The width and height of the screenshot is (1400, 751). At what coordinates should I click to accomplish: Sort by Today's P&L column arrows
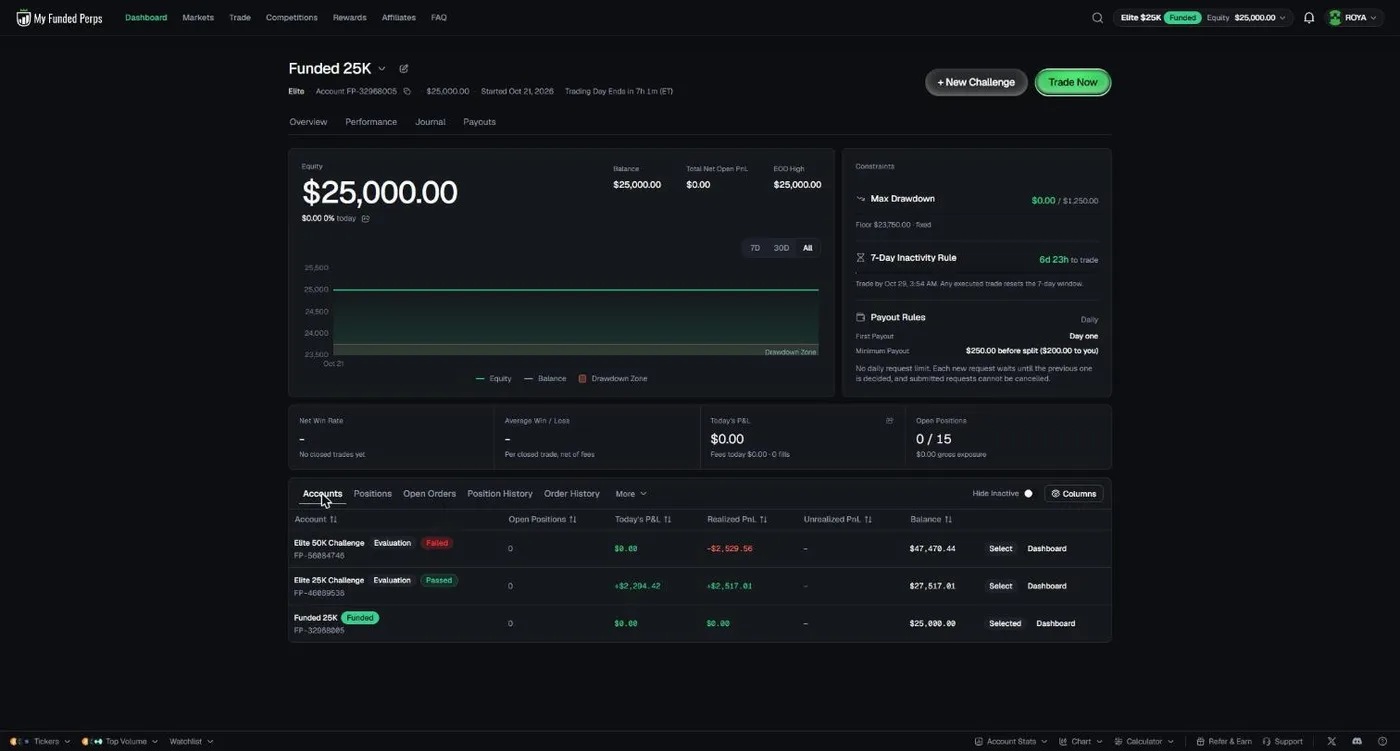click(x=667, y=519)
